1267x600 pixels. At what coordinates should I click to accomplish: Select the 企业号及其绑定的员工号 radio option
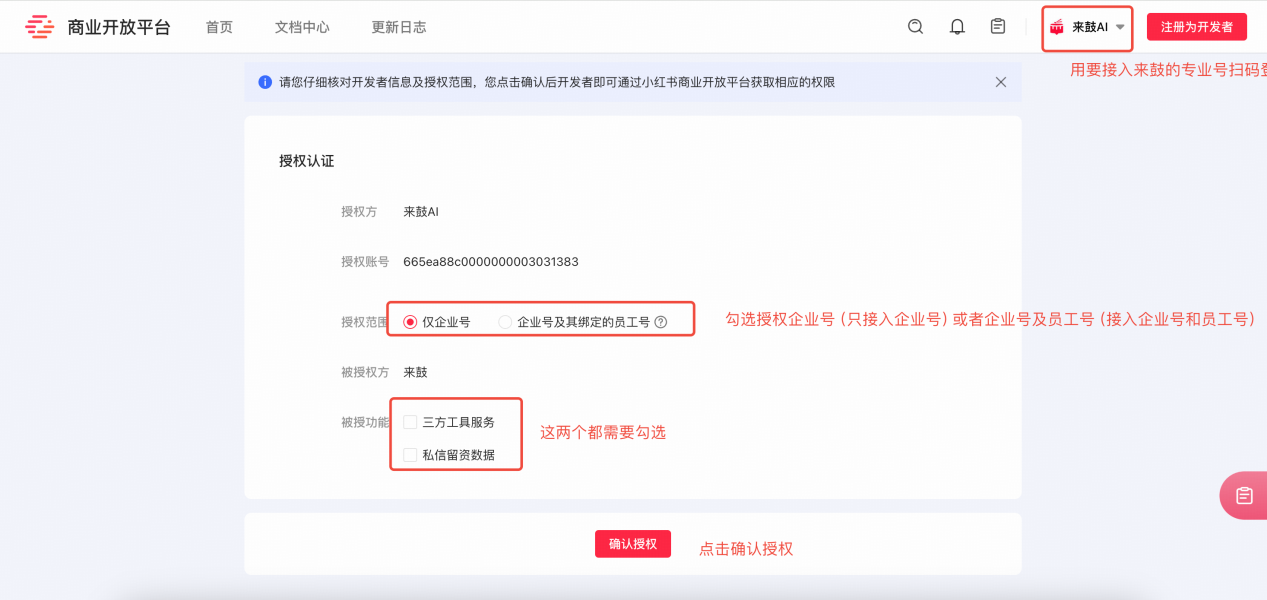(x=506, y=321)
